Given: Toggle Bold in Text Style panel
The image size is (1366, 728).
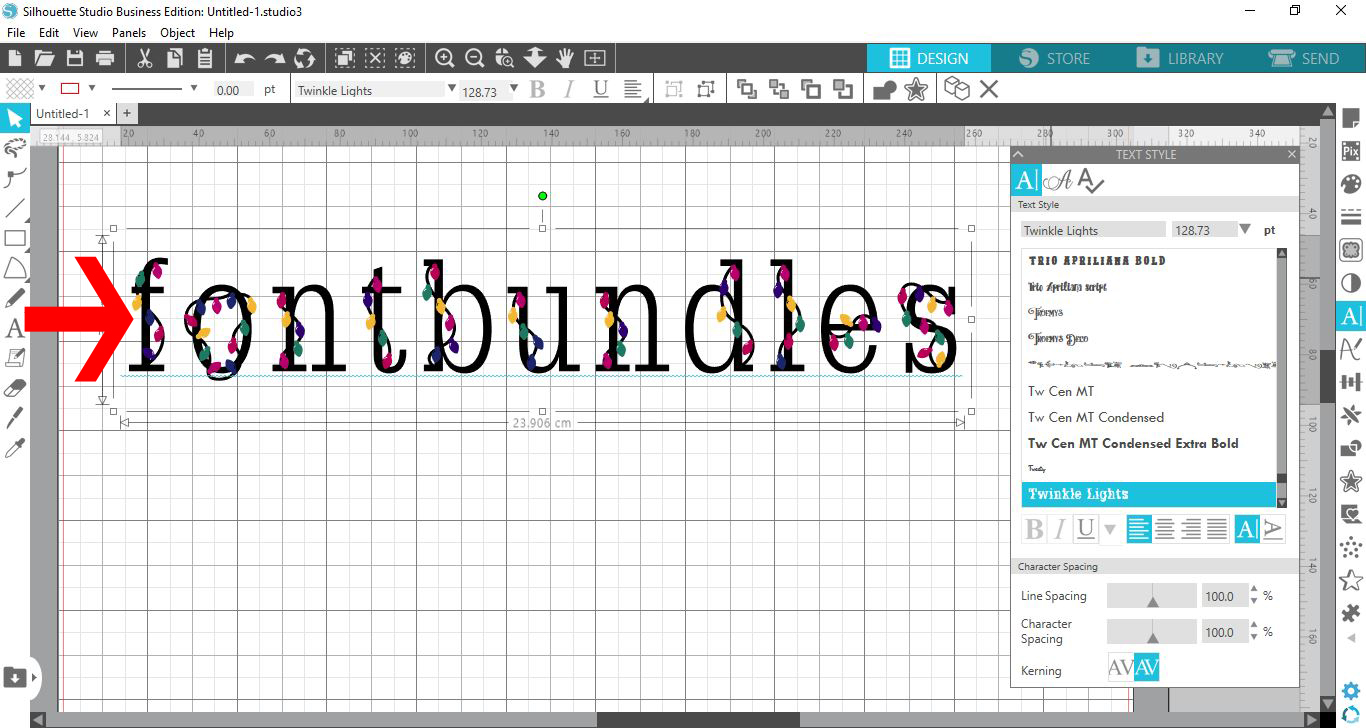Looking at the screenshot, I should coord(1034,528).
